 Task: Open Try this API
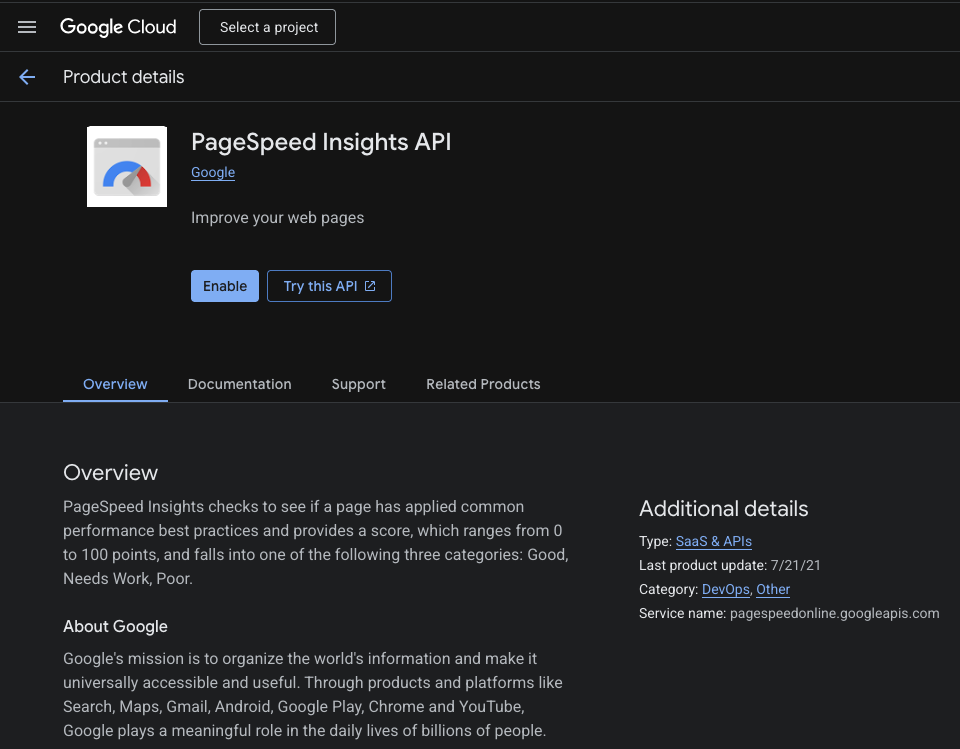(320, 286)
